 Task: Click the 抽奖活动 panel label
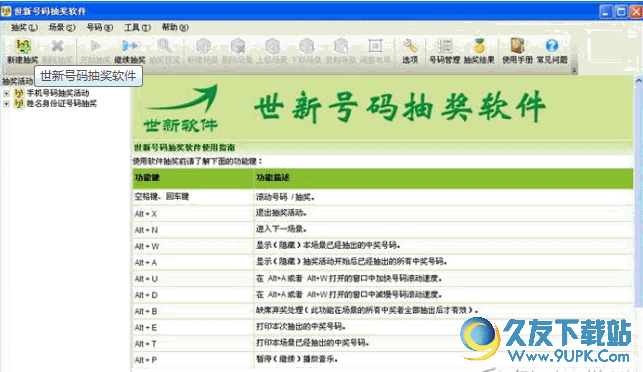(x=17, y=81)
